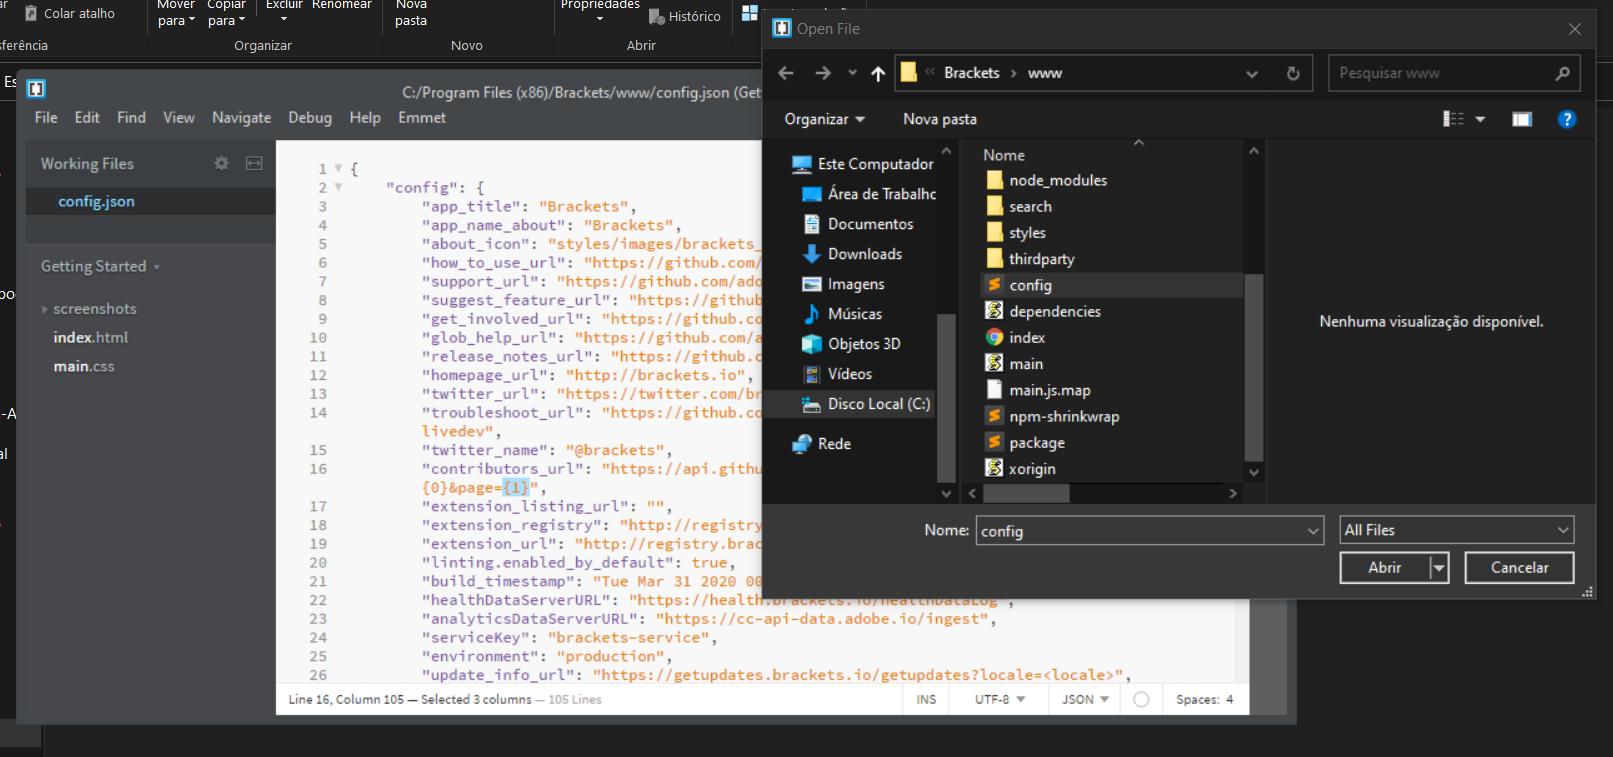
Task: Select the xorigin file
Action: click(x=1021, y=468)
